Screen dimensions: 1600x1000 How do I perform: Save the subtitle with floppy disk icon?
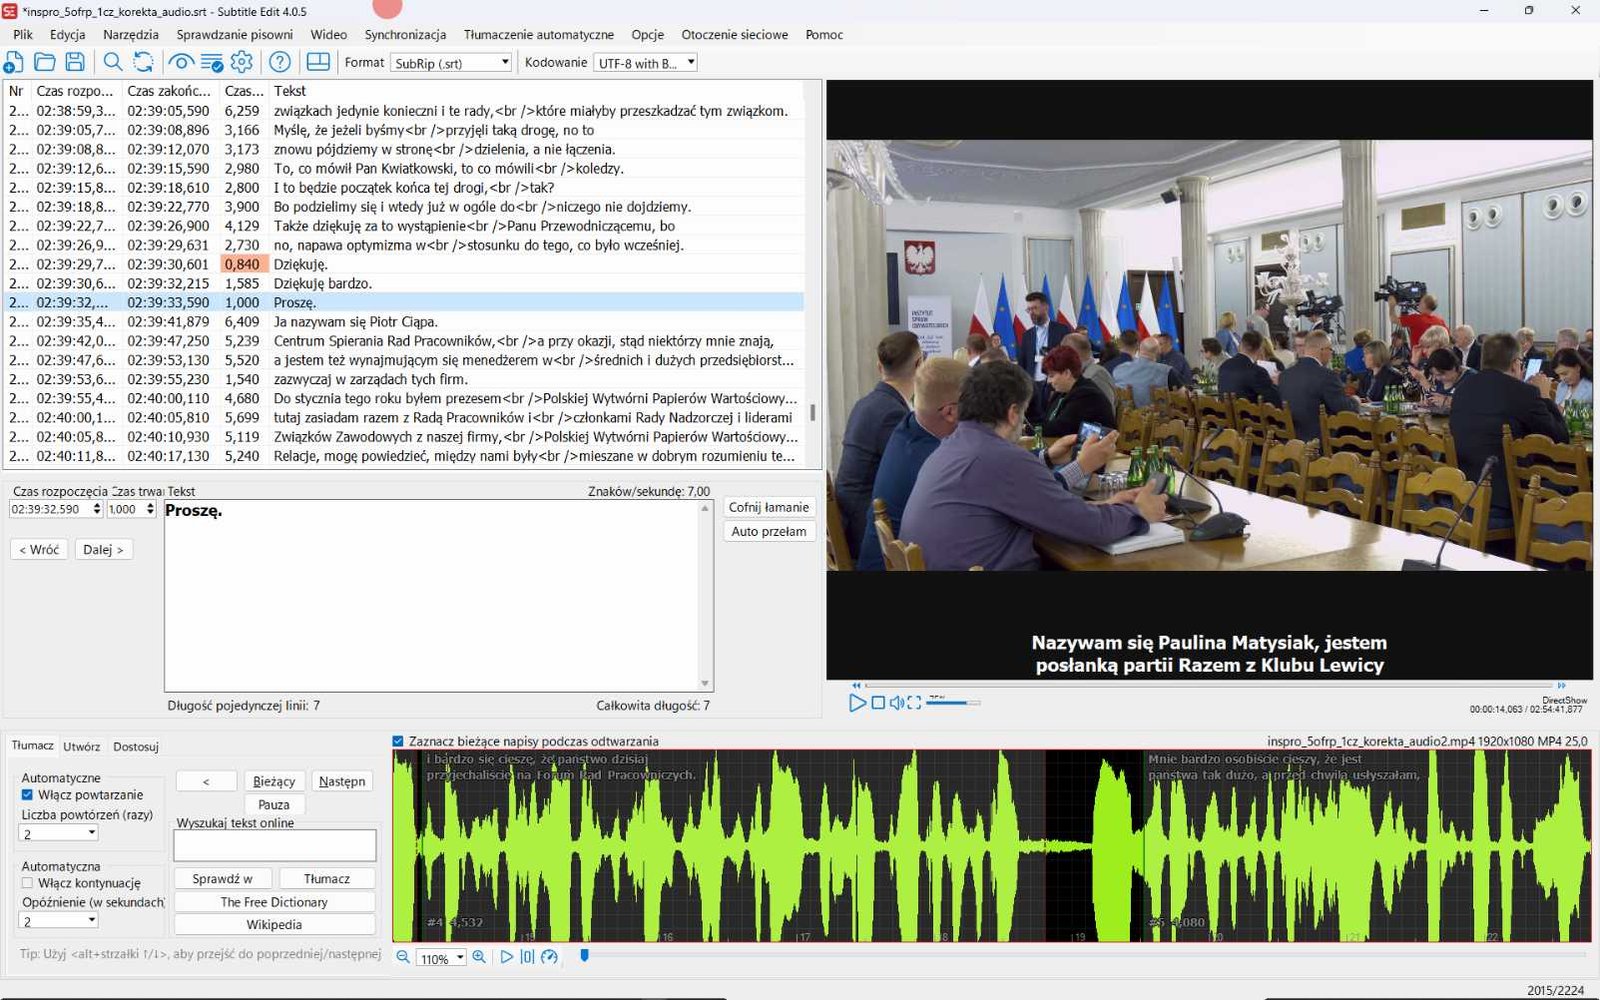tap(75, 62)
